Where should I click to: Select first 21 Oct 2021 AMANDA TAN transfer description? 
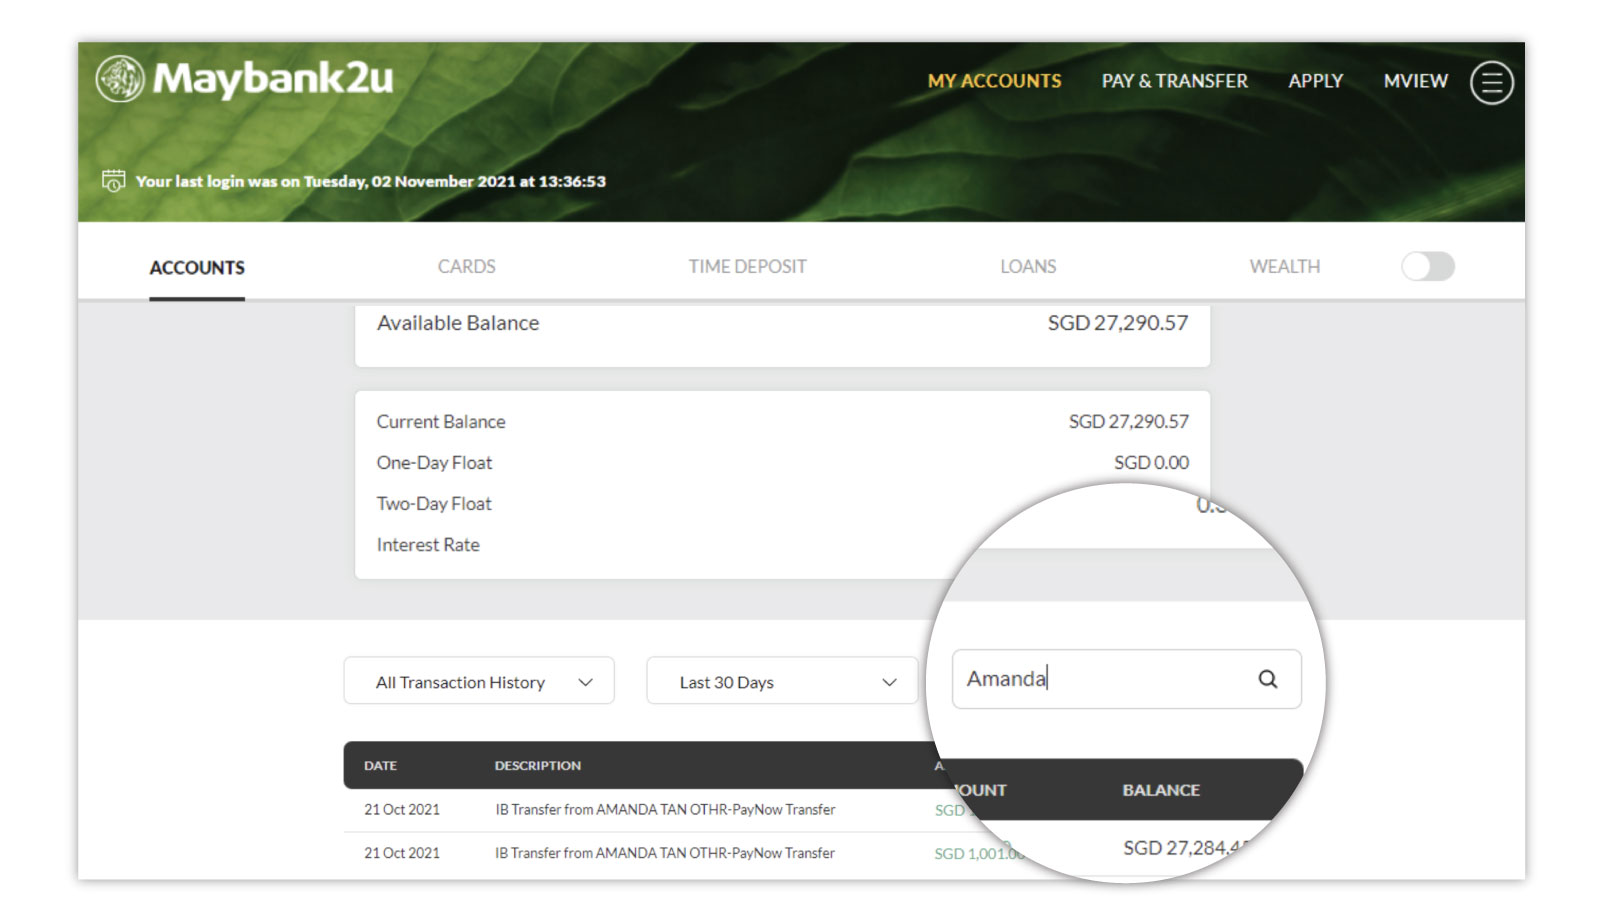pyautogui.click(x=665, y=809)
